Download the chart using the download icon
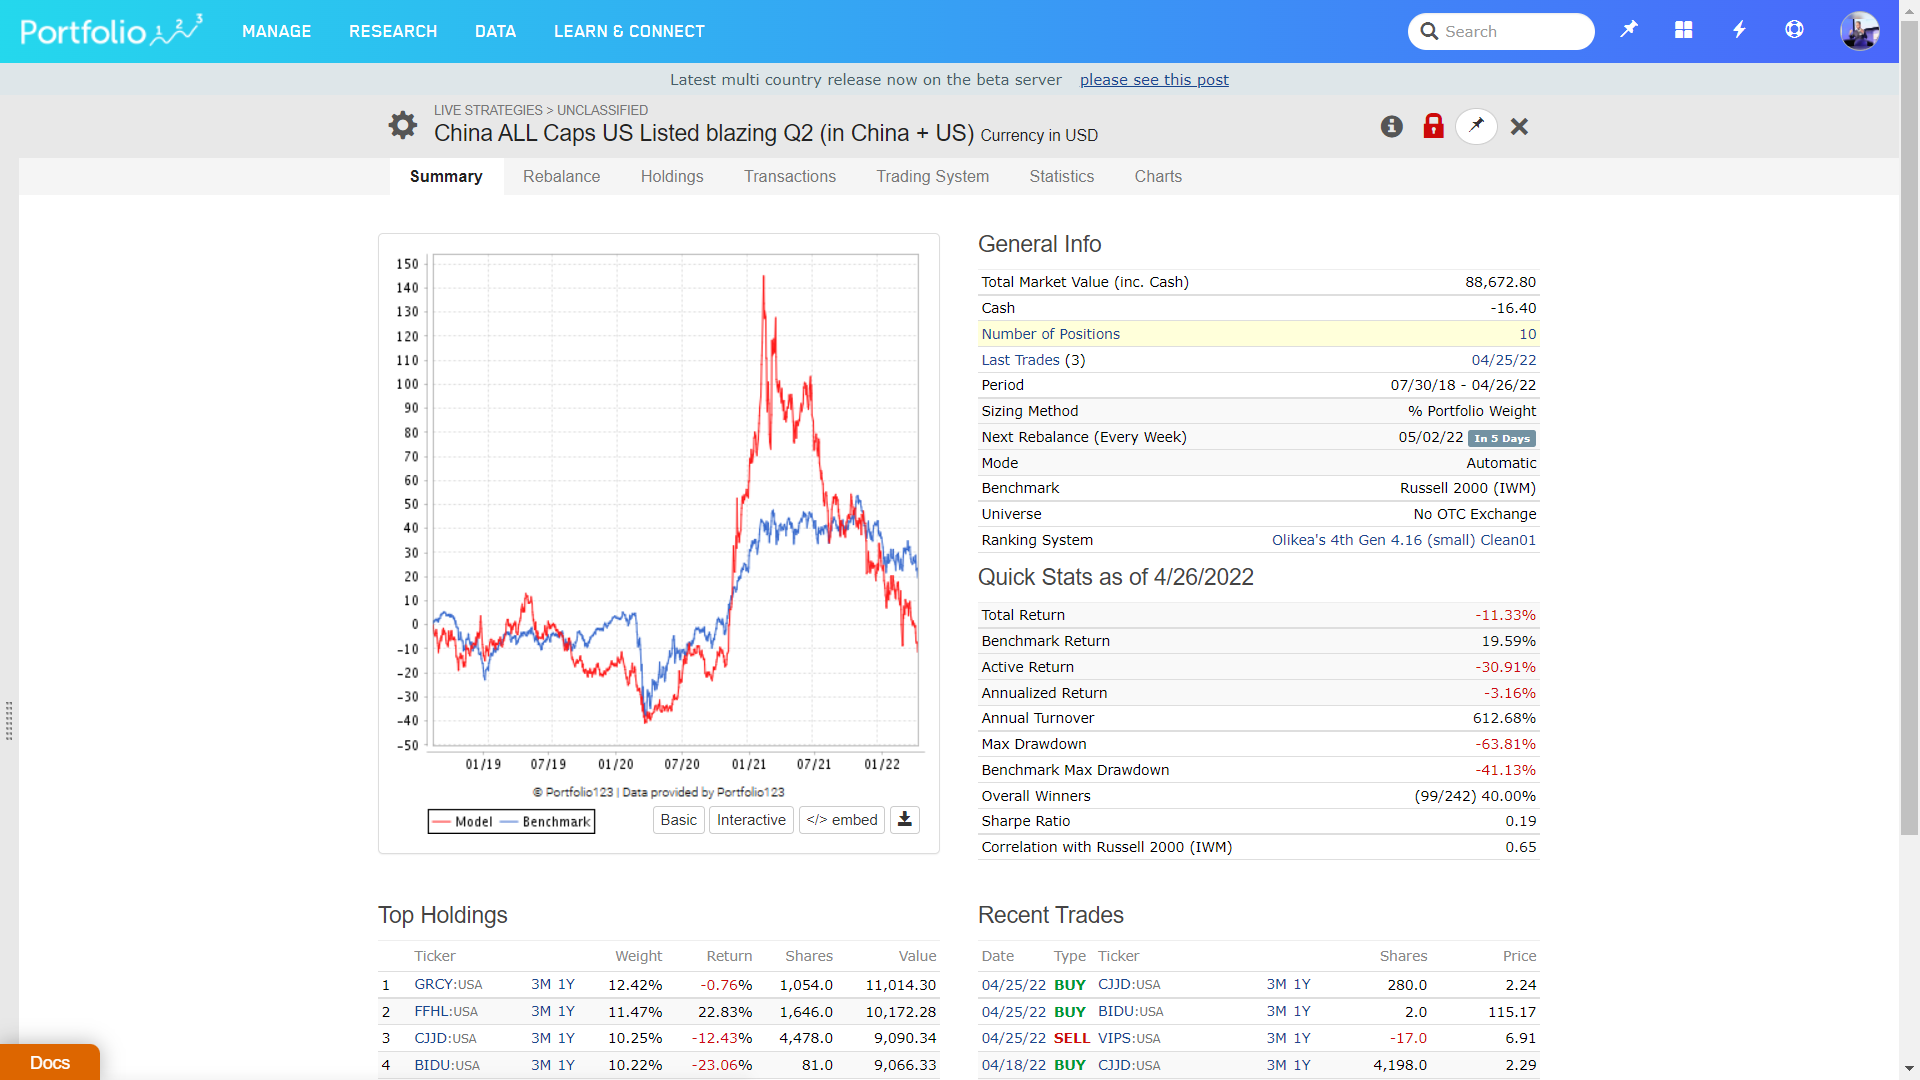This screenshot has height=1080, width=1920. coord(904,820)
